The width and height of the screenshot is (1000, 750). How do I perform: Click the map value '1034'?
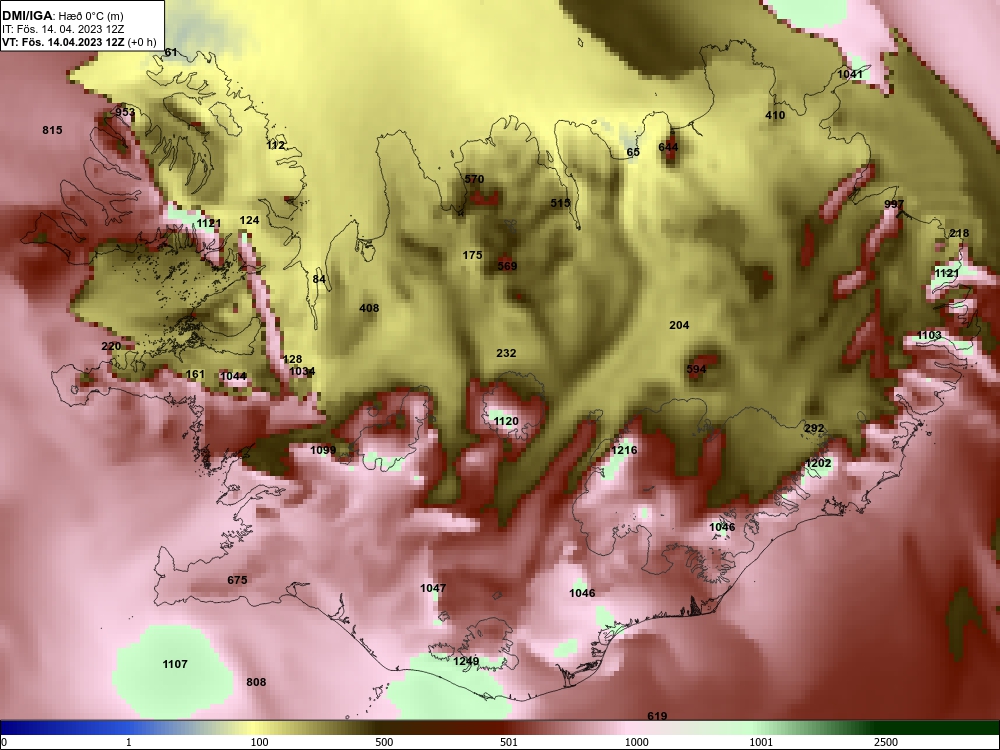click(x=302, y=371)
